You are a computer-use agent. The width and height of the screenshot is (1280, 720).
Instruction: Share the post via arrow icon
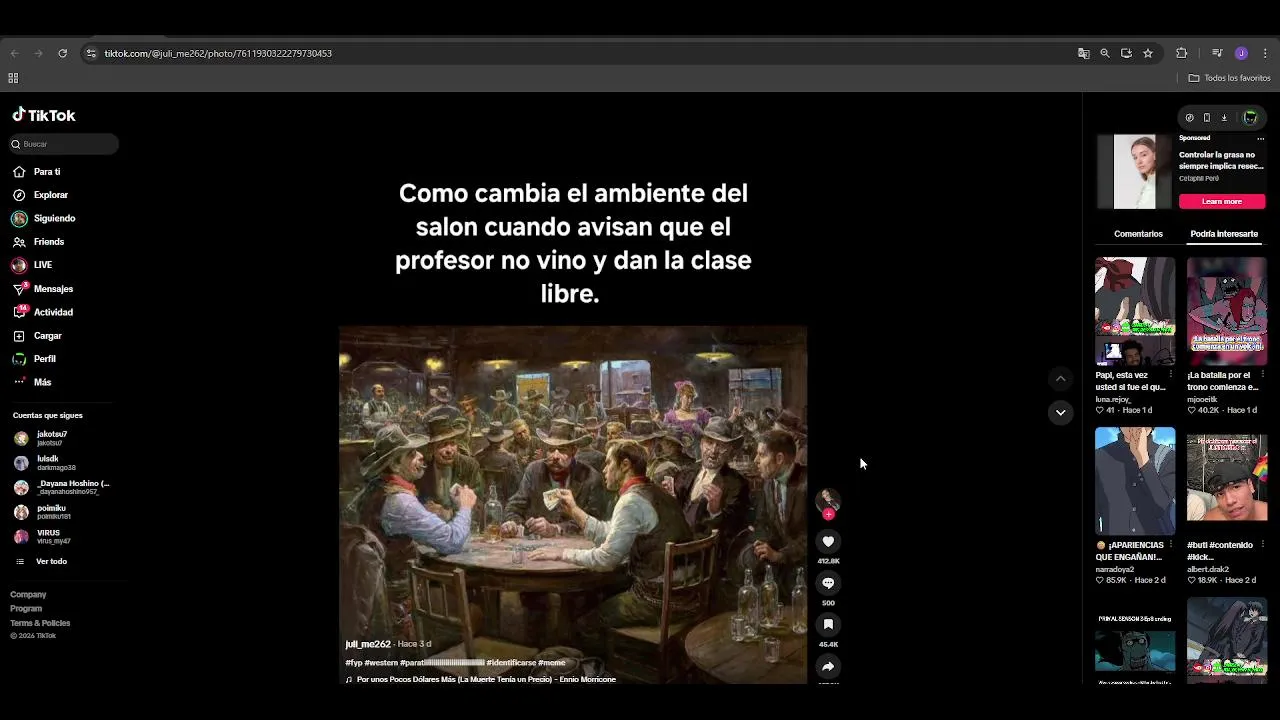coord(828,666)
